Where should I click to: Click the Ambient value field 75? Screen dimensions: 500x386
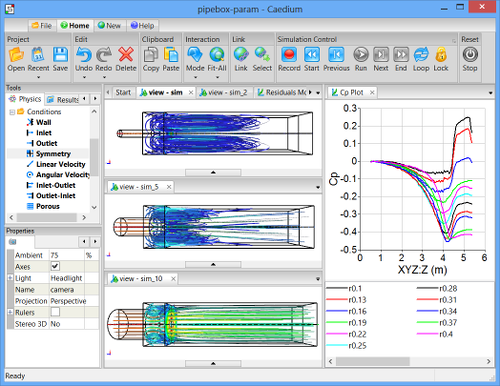[x=67, y=255]
